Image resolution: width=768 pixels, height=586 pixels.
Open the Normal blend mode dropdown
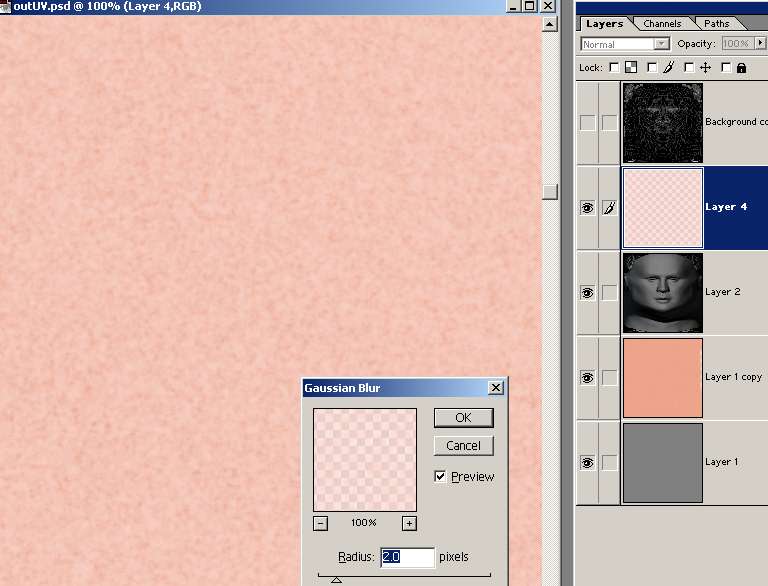point(661,44)
